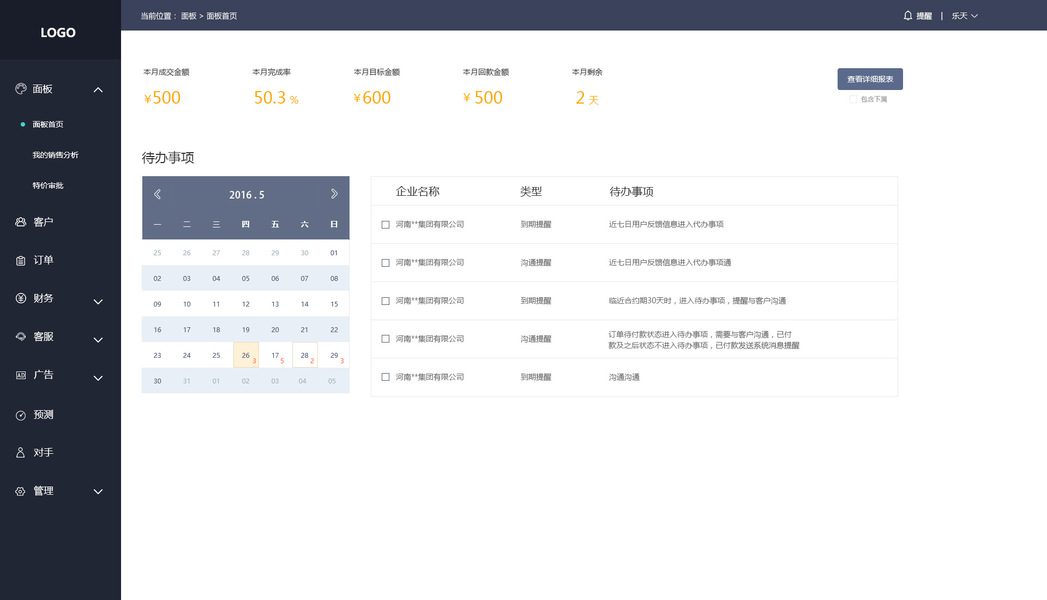1047x600 pixels.
Task: Select date 17 with badge 5
Action: tap(275, 355)
